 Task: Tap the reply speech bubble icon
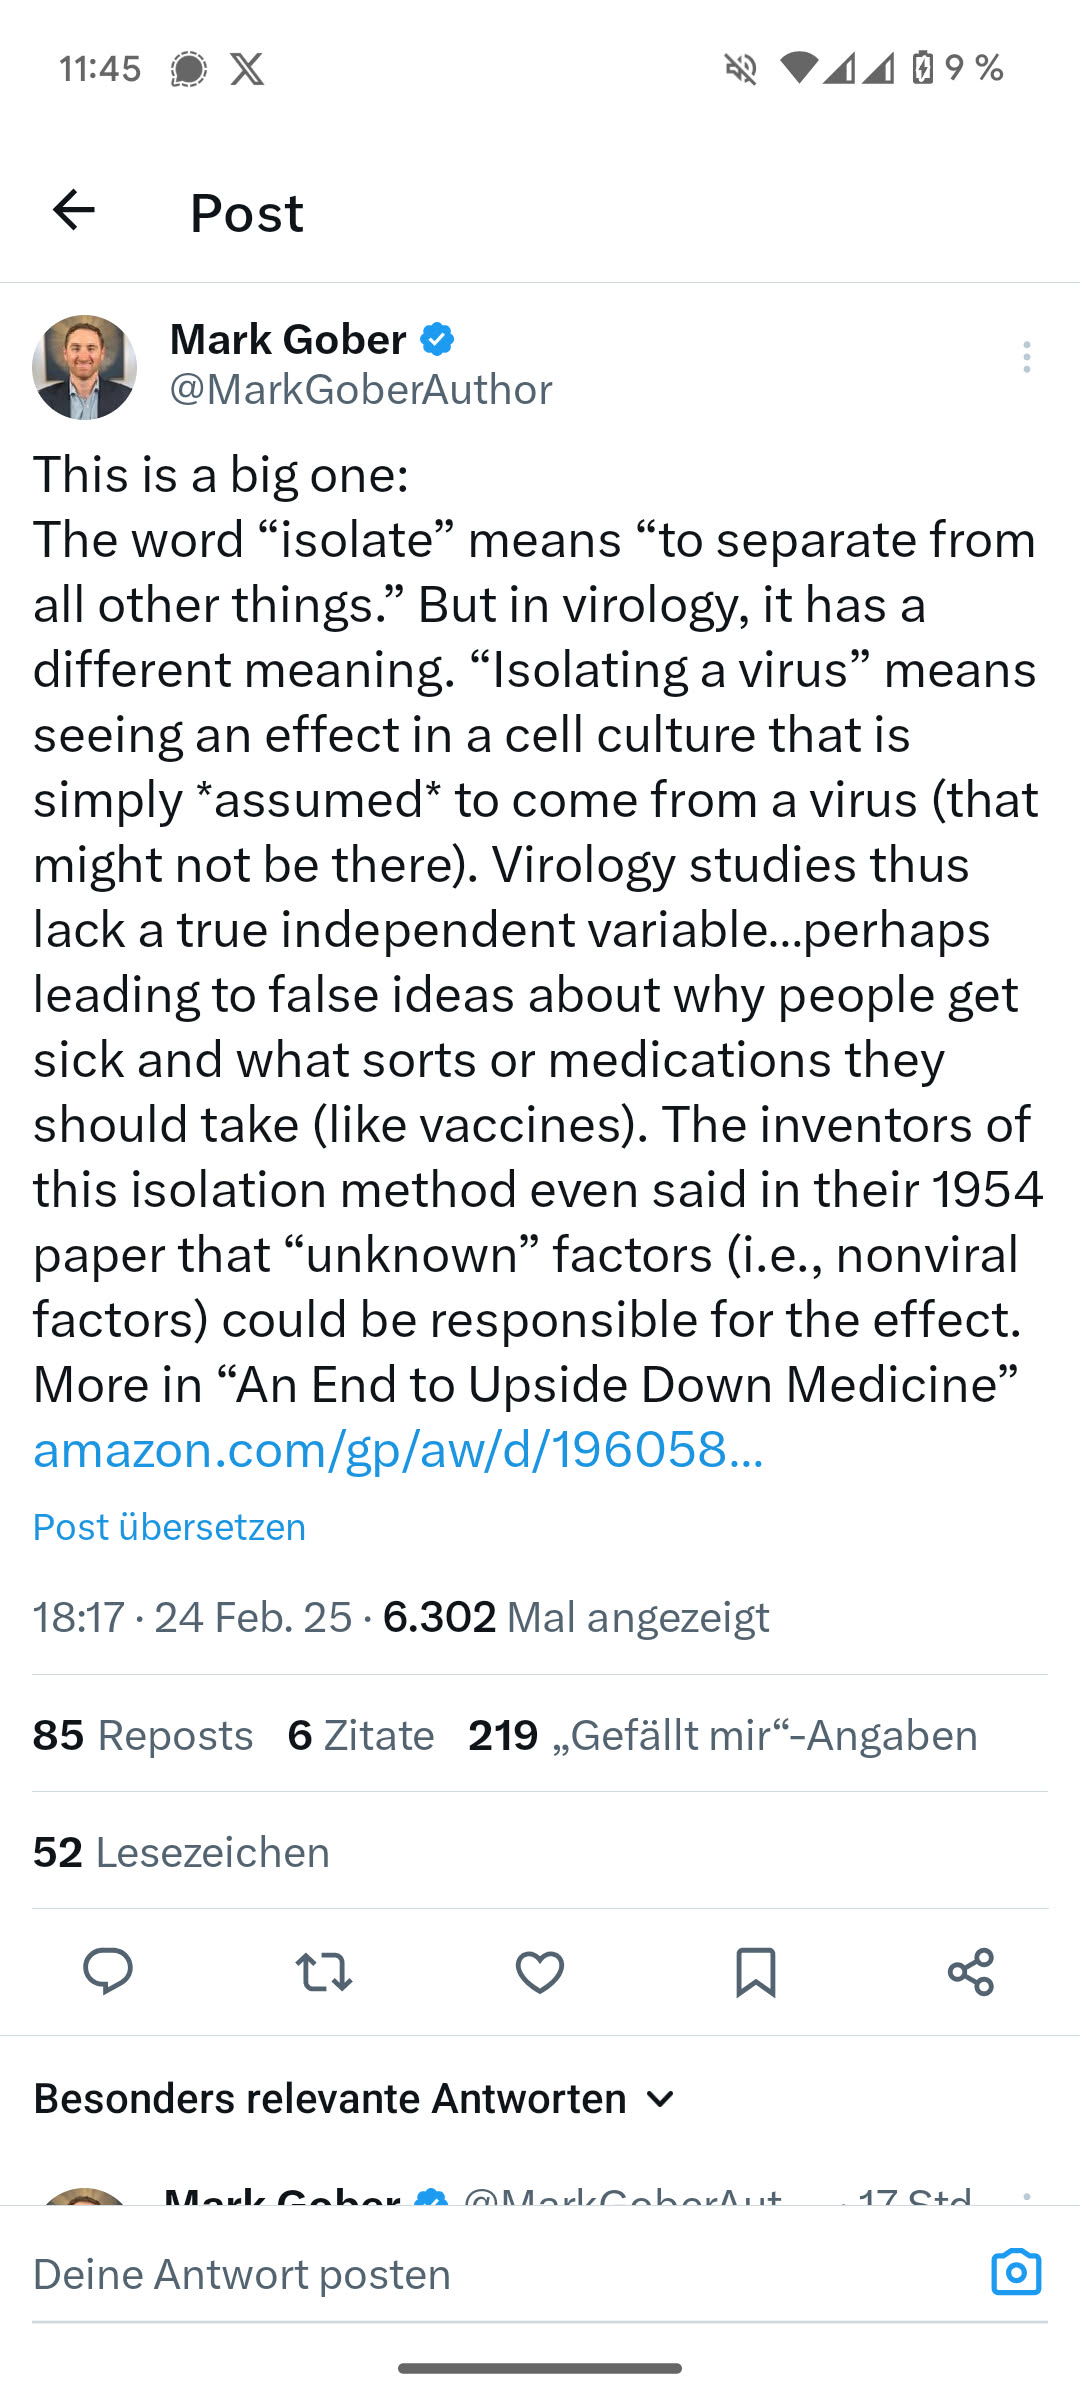[x=108, y=1972]
